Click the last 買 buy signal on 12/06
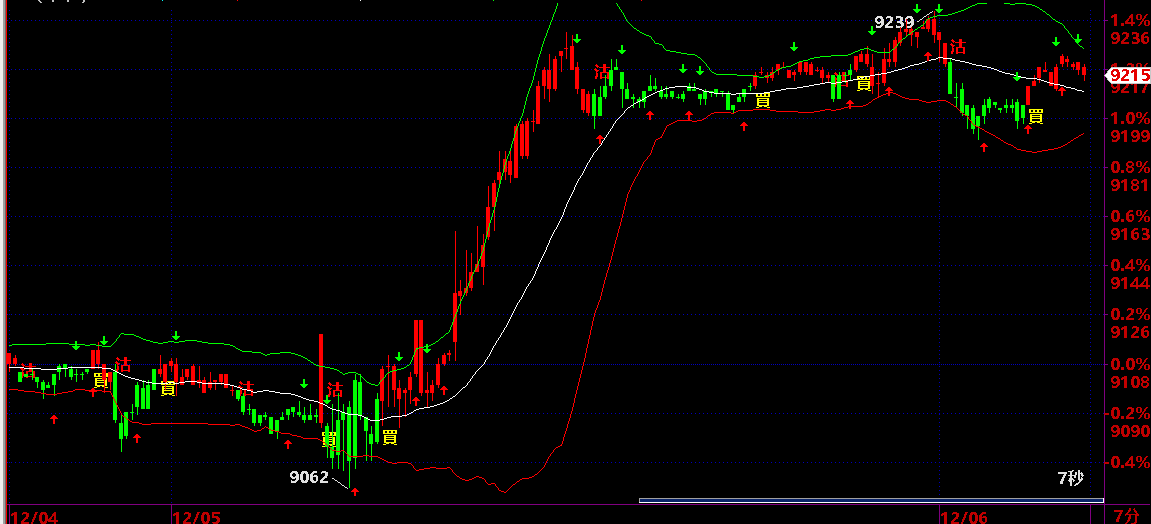Image resolution: width=1151 pixels, height=524 pixels. tap(1036, 115)
